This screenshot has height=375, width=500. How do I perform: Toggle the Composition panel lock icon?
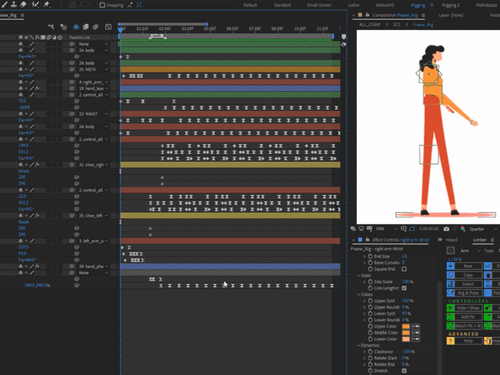[x=367, y=15]
